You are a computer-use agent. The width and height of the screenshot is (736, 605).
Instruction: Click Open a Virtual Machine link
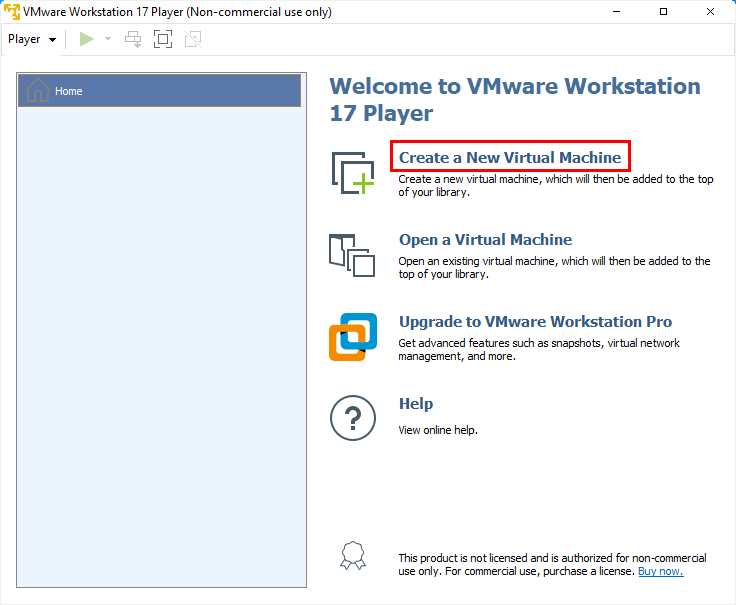pyautogui.click(x=485, y=239)
